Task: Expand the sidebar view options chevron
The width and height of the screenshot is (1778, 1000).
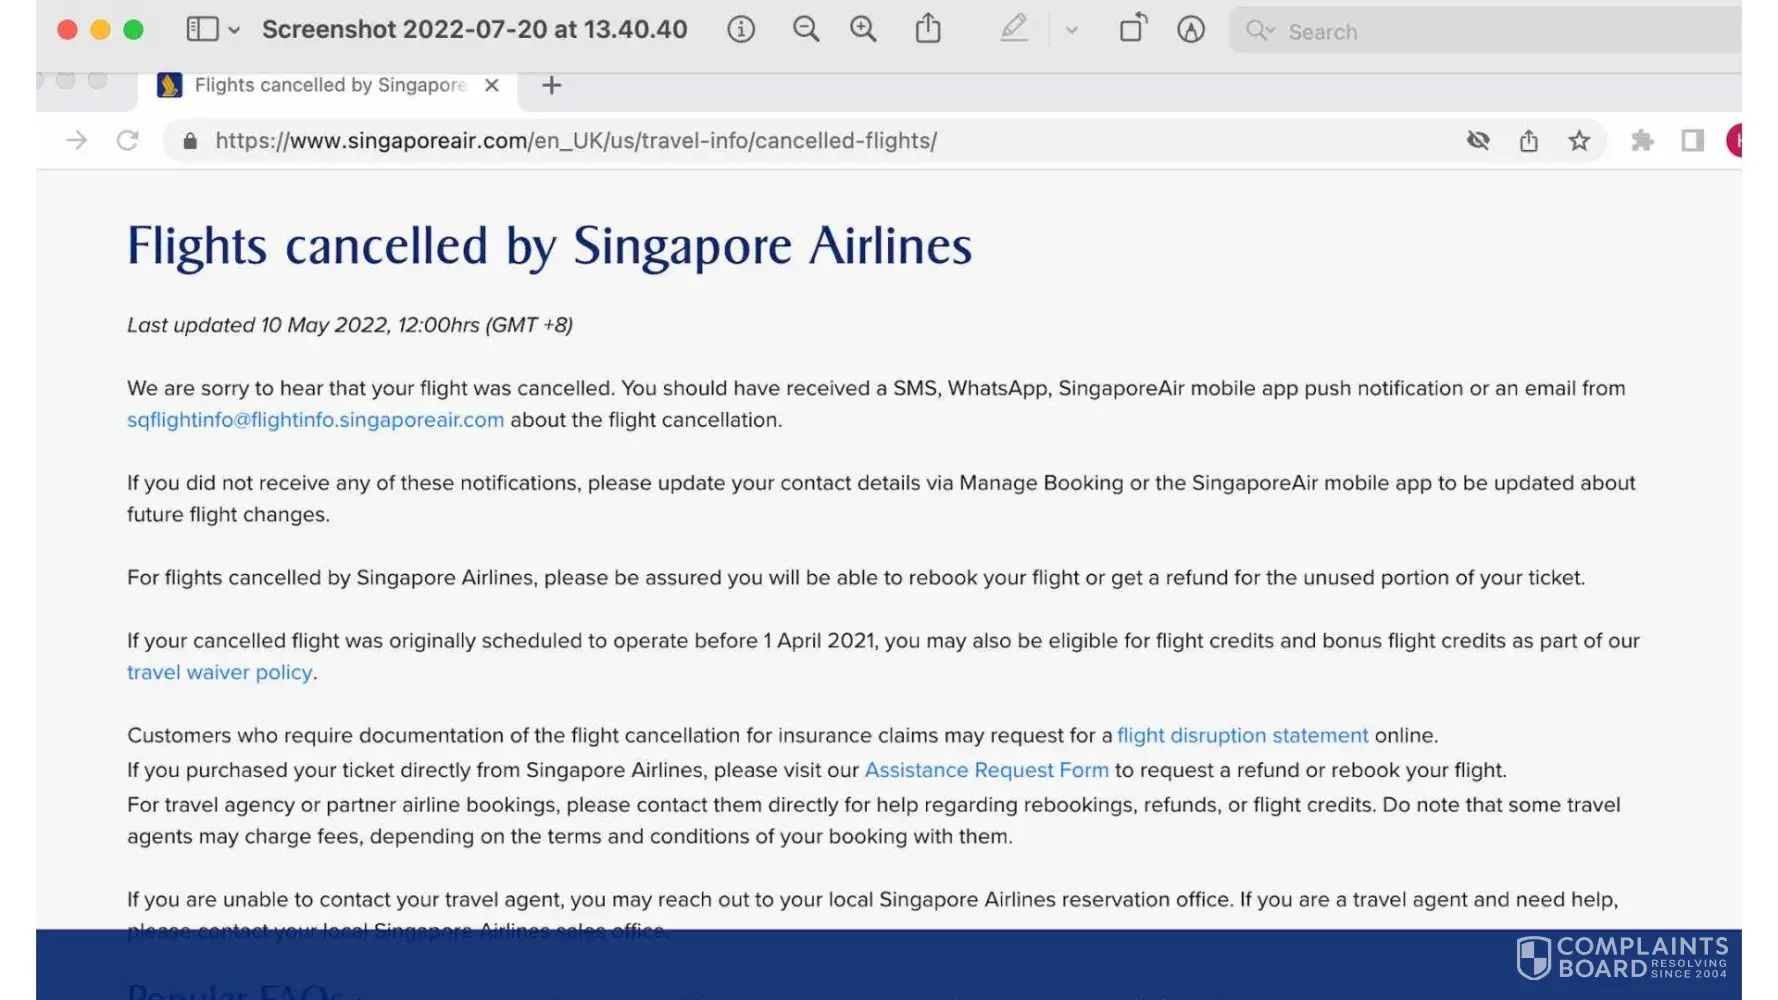Action: [x=234, y=31]
